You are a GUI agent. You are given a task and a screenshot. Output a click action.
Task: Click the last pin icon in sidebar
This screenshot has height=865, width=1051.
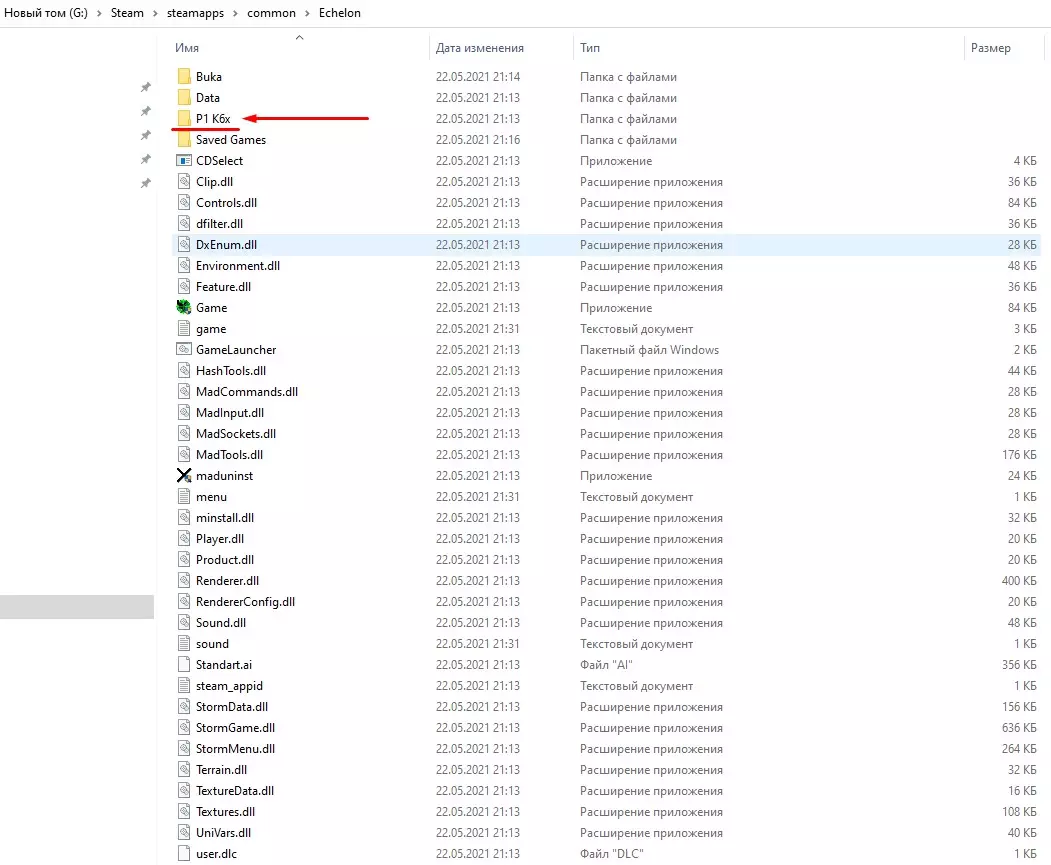[145, 183]
